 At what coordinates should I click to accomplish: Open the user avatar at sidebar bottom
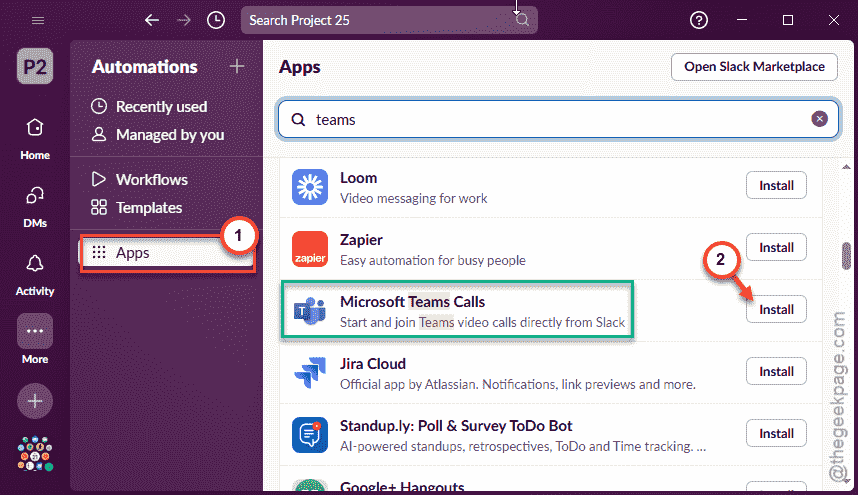(35, 453)
